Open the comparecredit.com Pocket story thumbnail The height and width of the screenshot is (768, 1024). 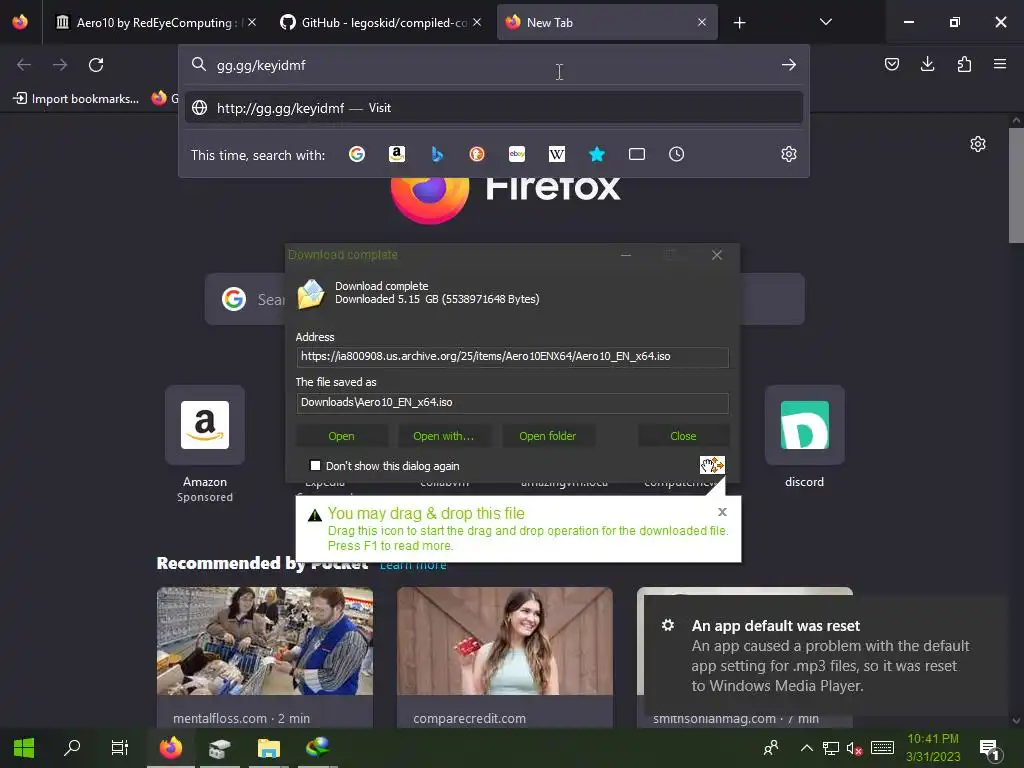505,641
